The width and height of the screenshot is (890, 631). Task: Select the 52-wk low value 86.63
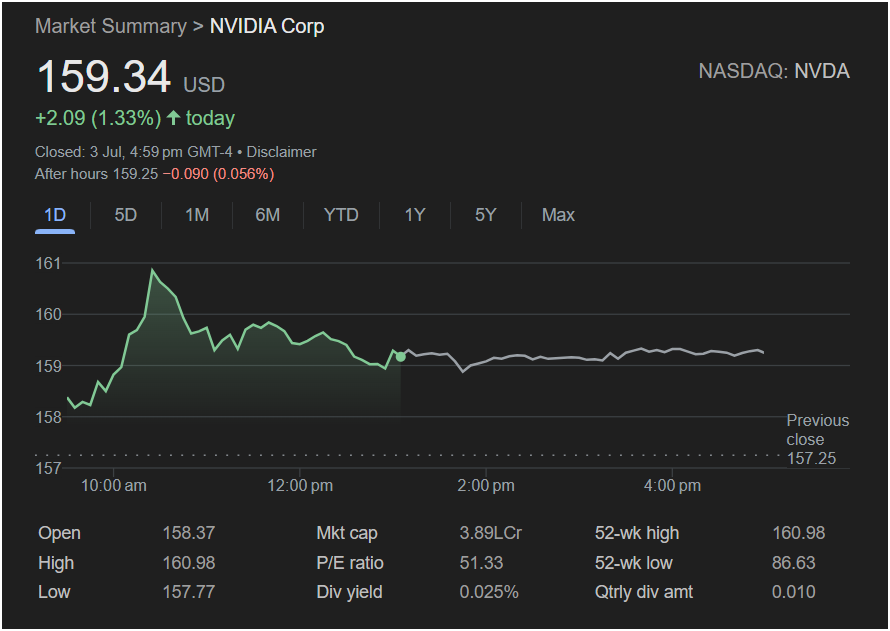(x=794, y=563)
